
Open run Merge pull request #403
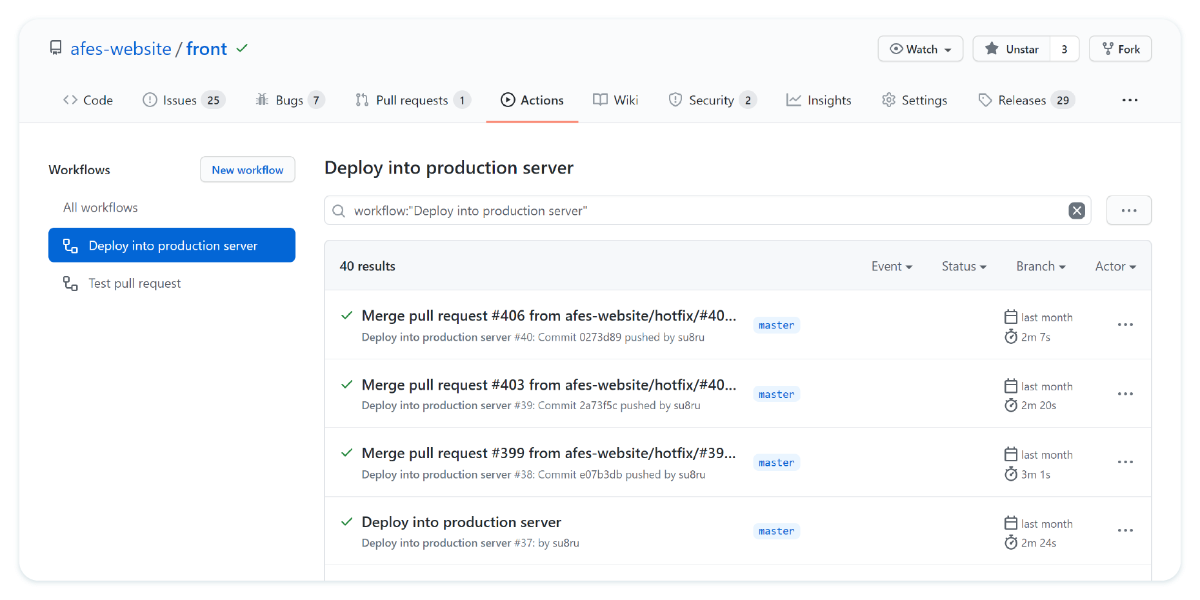(549, 385)
